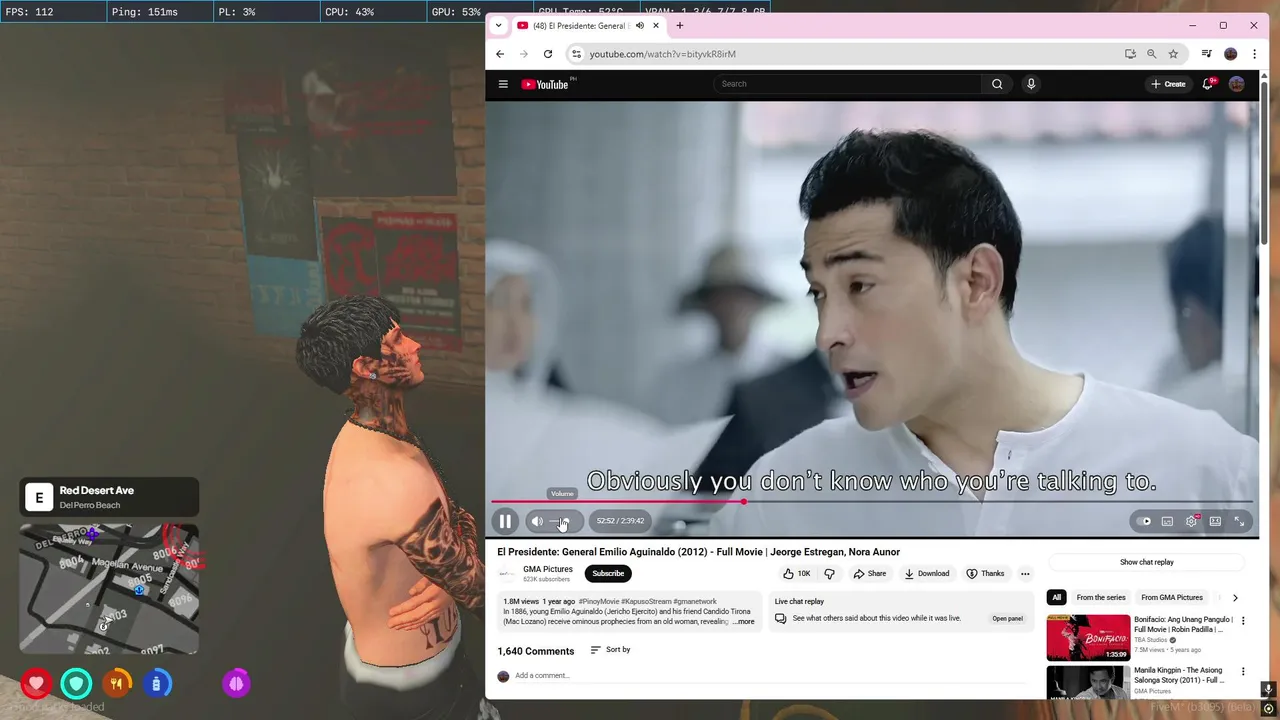
Task: Open the GMA Pictures channel name
Action: coord(548,569)
